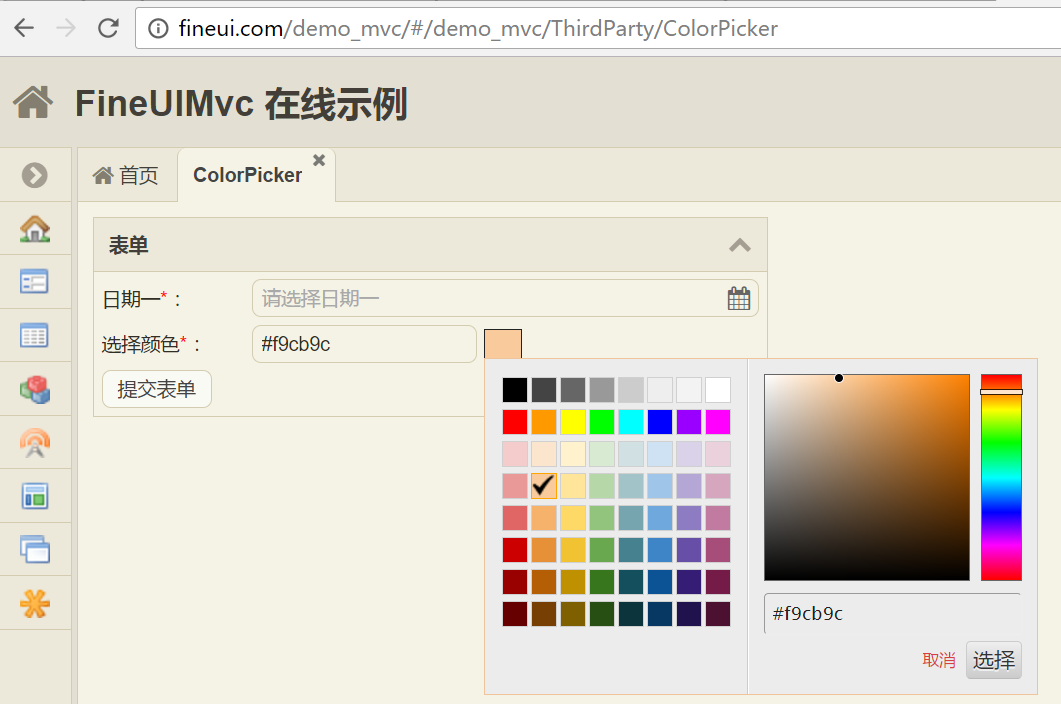Image resolution: width=1061 pixels, height=704 pixels.
Task: Pick the bright green swatch
Action: (602, 422)
